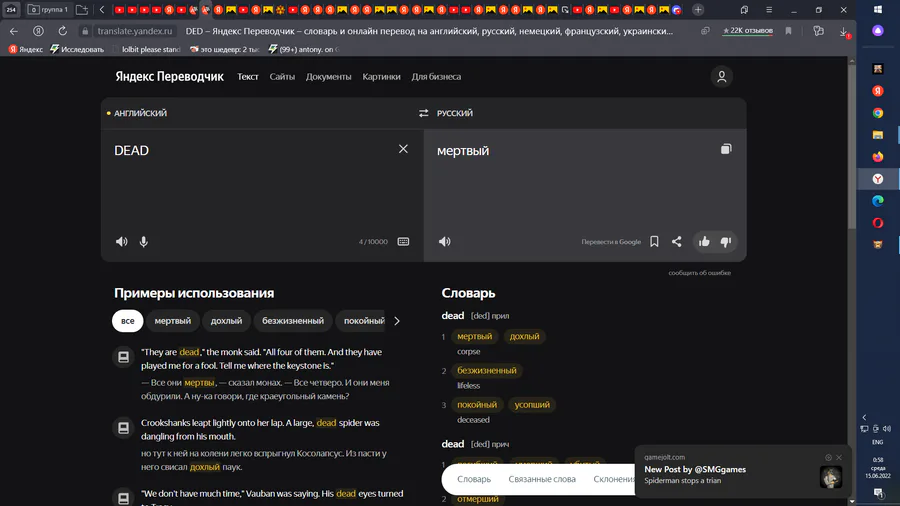Viewport: 900px width, 506px height.
Task: Open ENG keyboard language indicator
Action: point(878,442)
